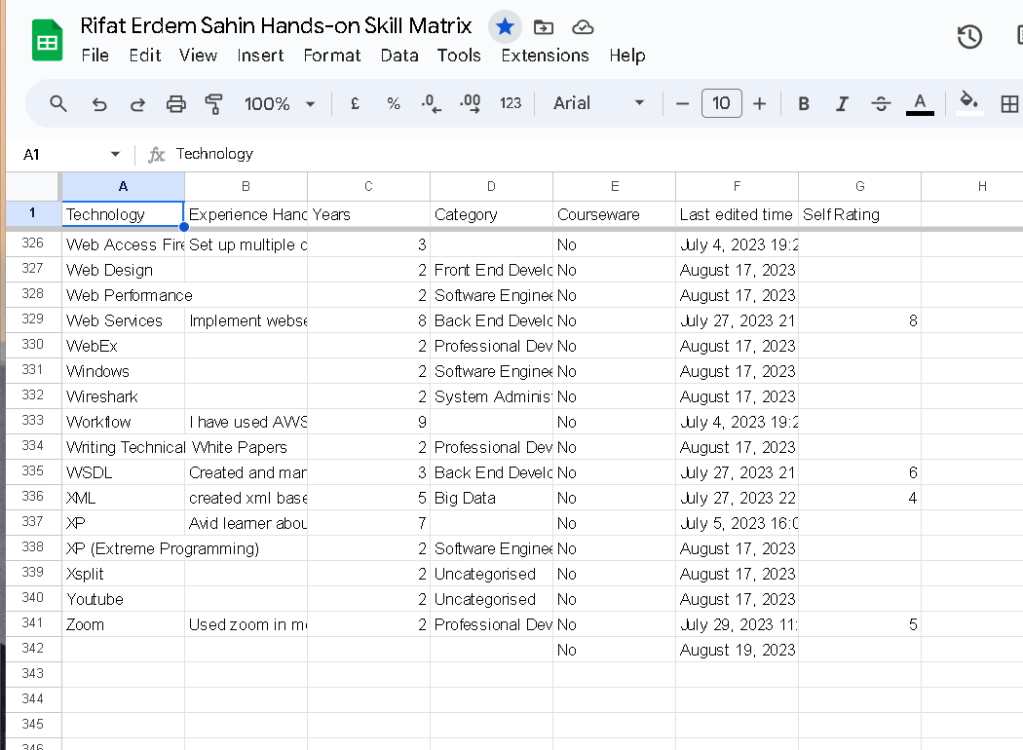
Task: Check the cloud save status icon
Action: [583, 27]
